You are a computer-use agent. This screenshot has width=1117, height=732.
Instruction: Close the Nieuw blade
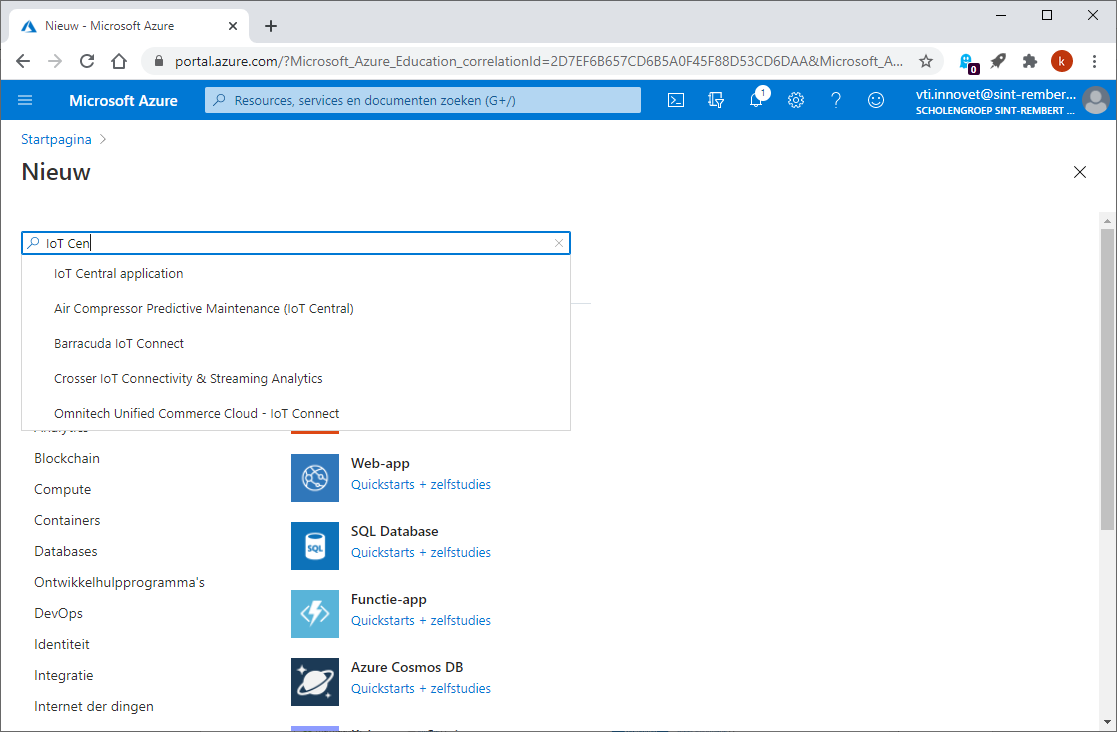[x=1080, y=172]
